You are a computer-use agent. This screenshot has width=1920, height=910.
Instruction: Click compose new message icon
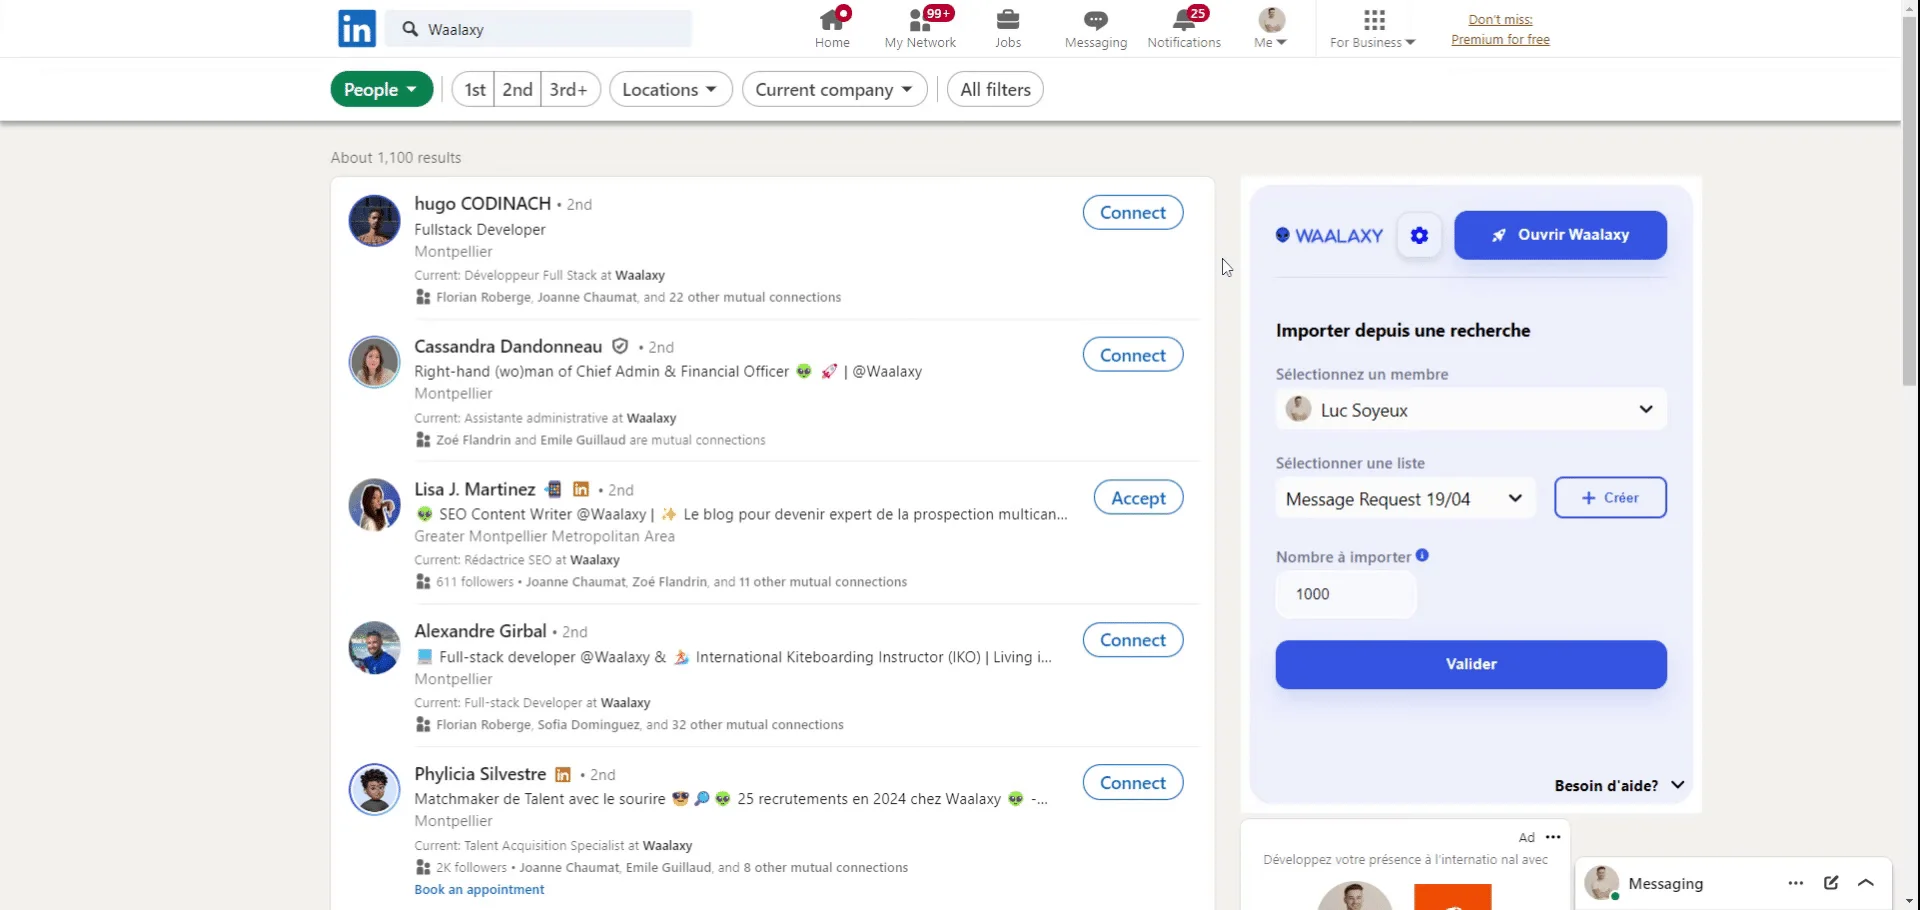click(x=1831, y=883)
